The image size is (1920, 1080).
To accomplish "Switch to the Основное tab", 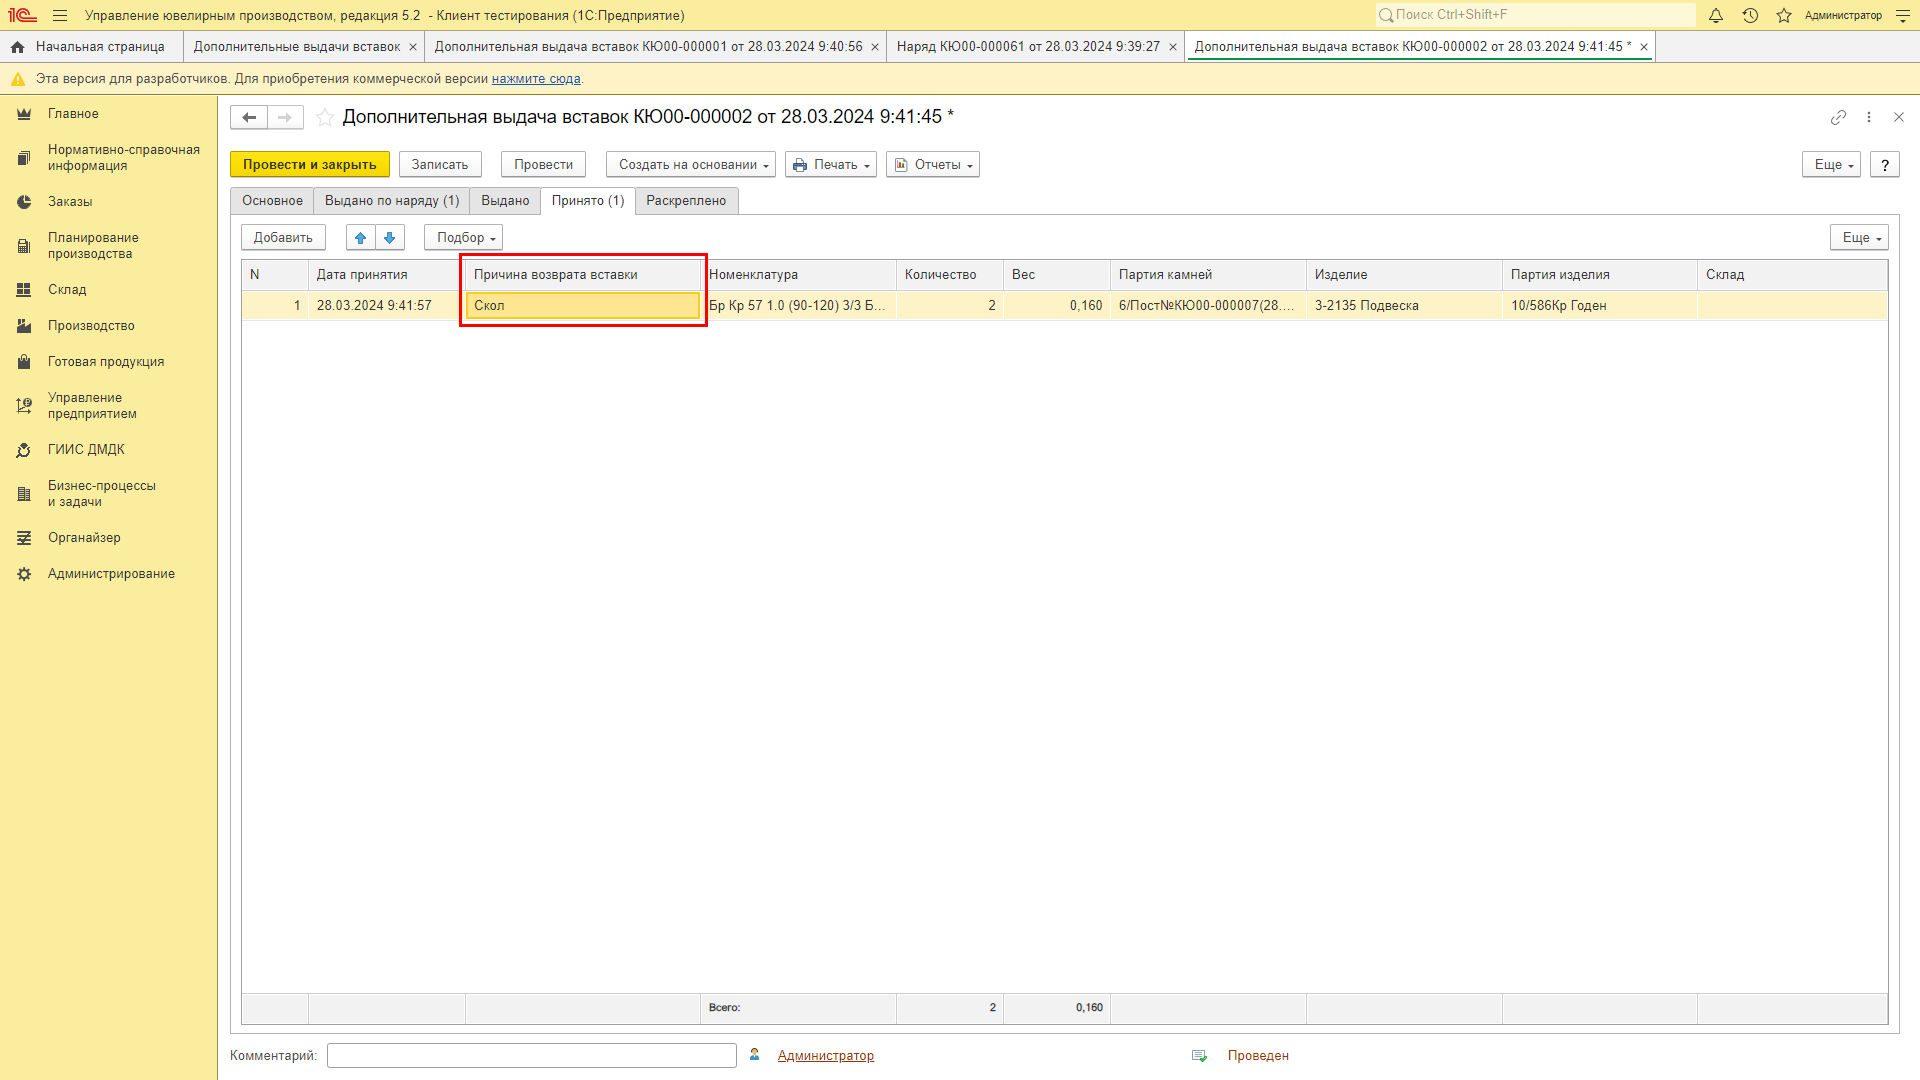I will 272,201.
